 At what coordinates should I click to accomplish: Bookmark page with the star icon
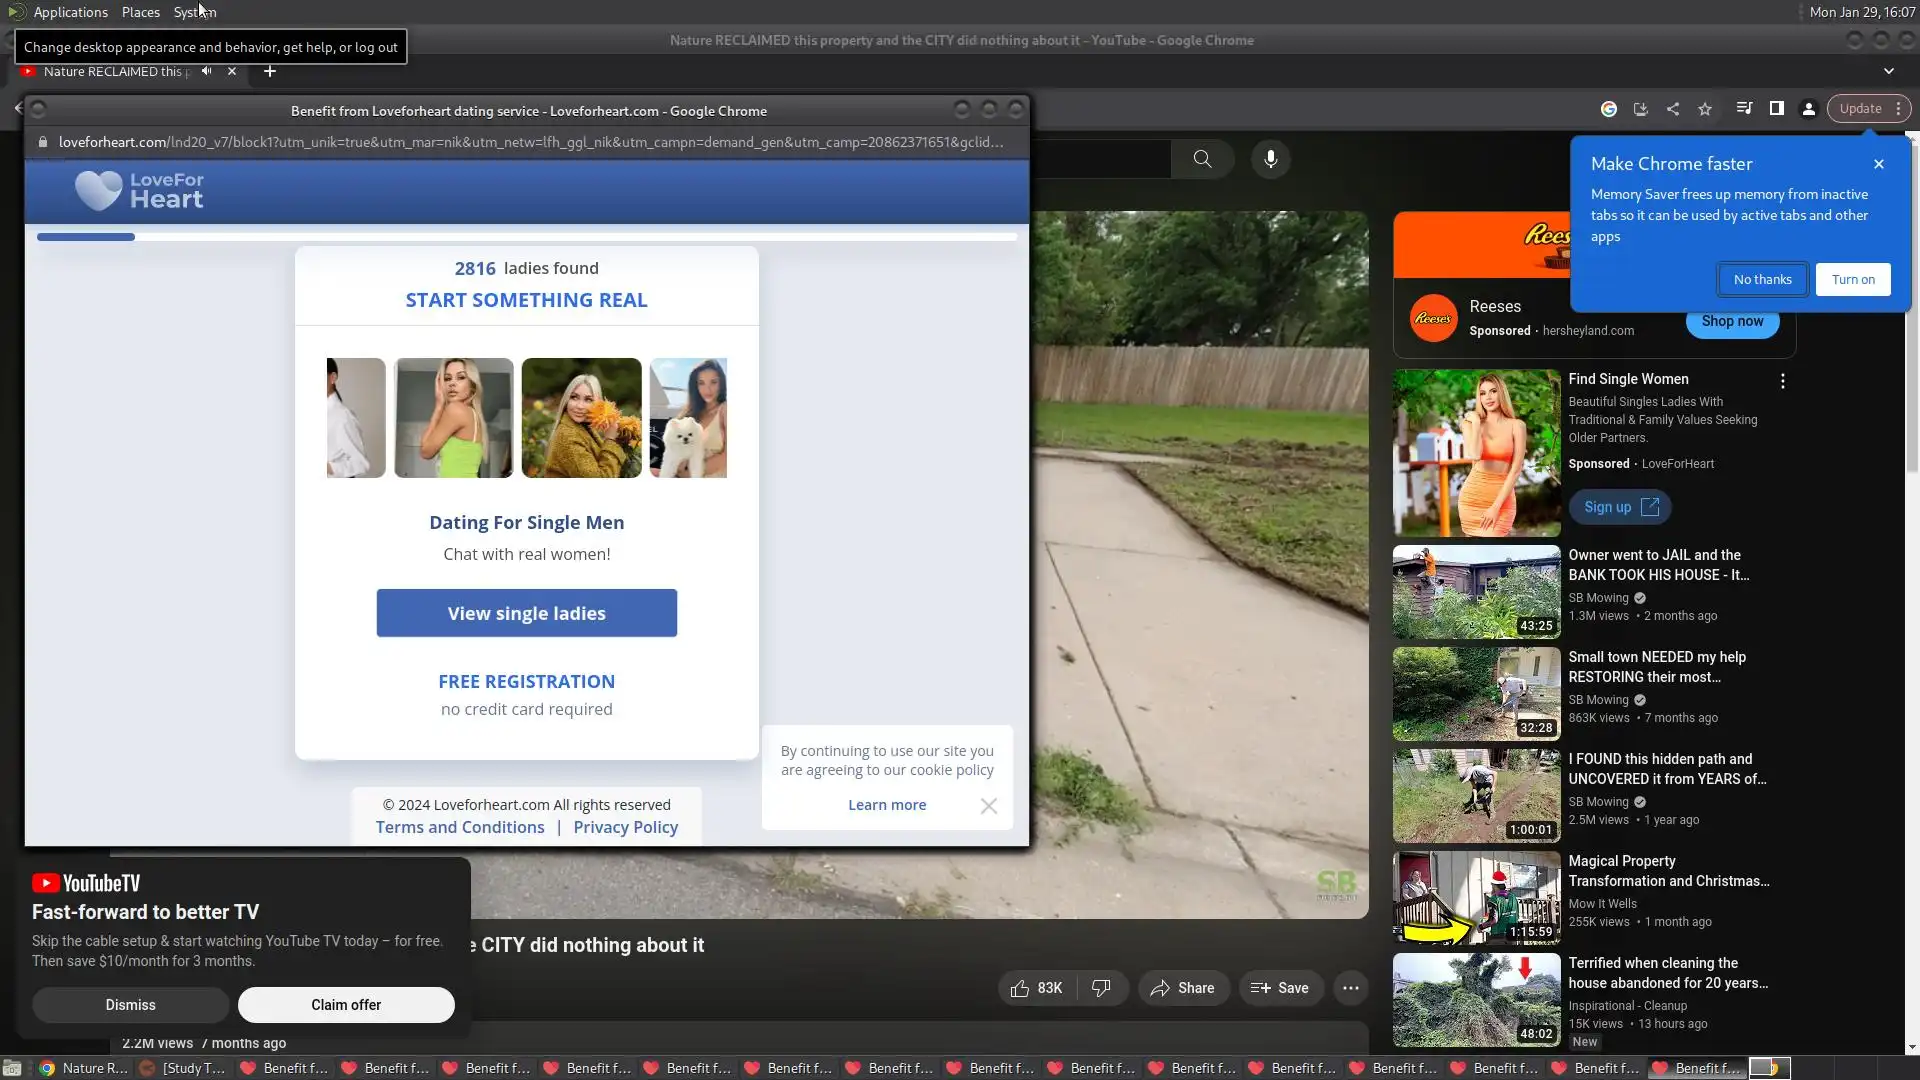coord(1705,109)
